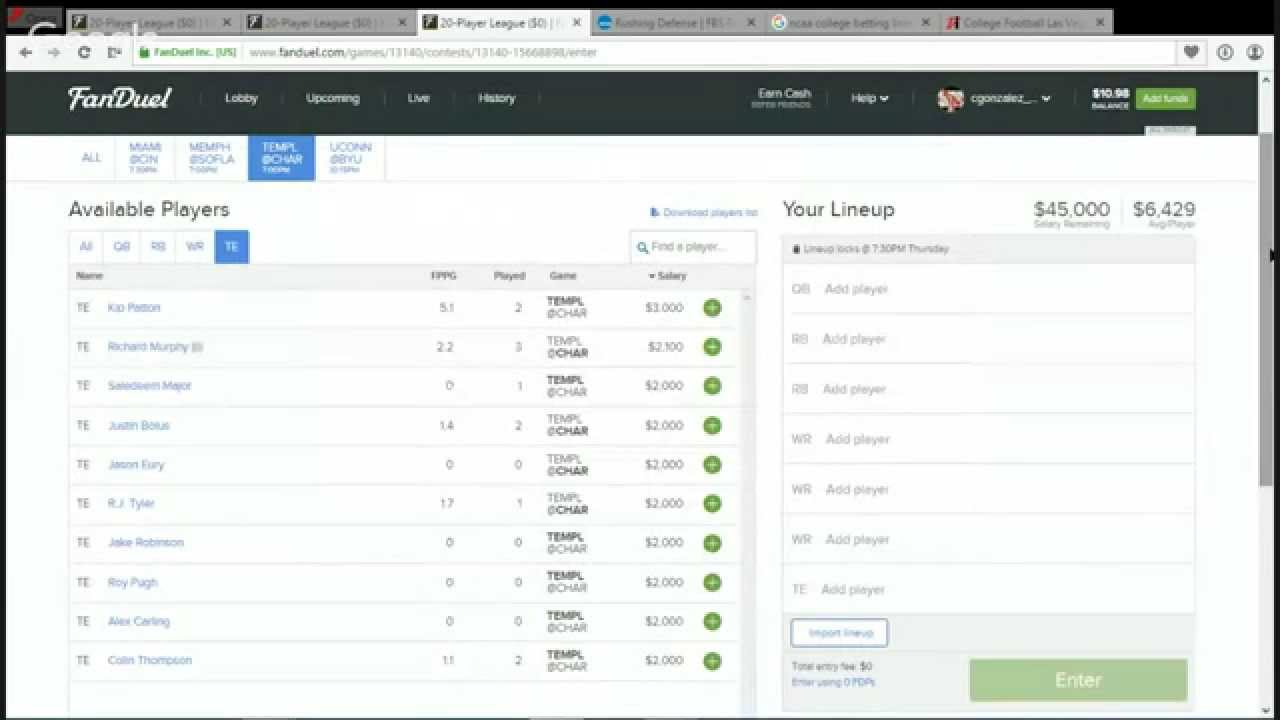
Task: Open the Download players list link
Action: [704, 213]
